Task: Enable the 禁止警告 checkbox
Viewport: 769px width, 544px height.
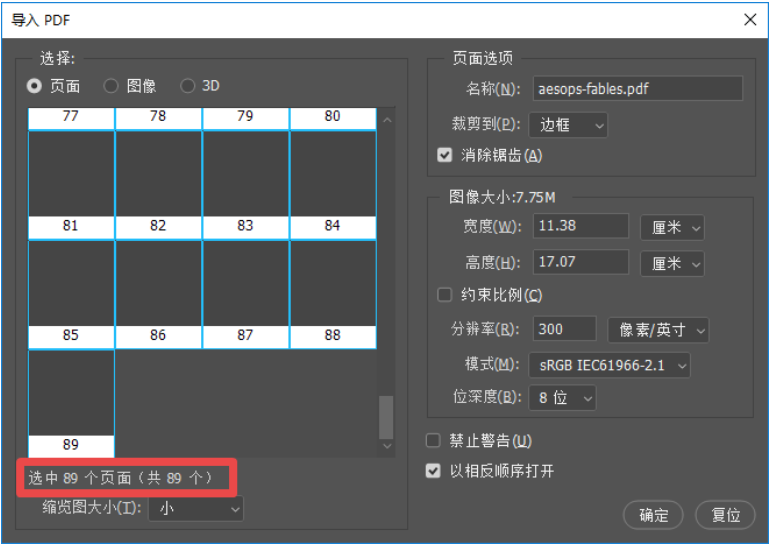Action: pos(433,440)
